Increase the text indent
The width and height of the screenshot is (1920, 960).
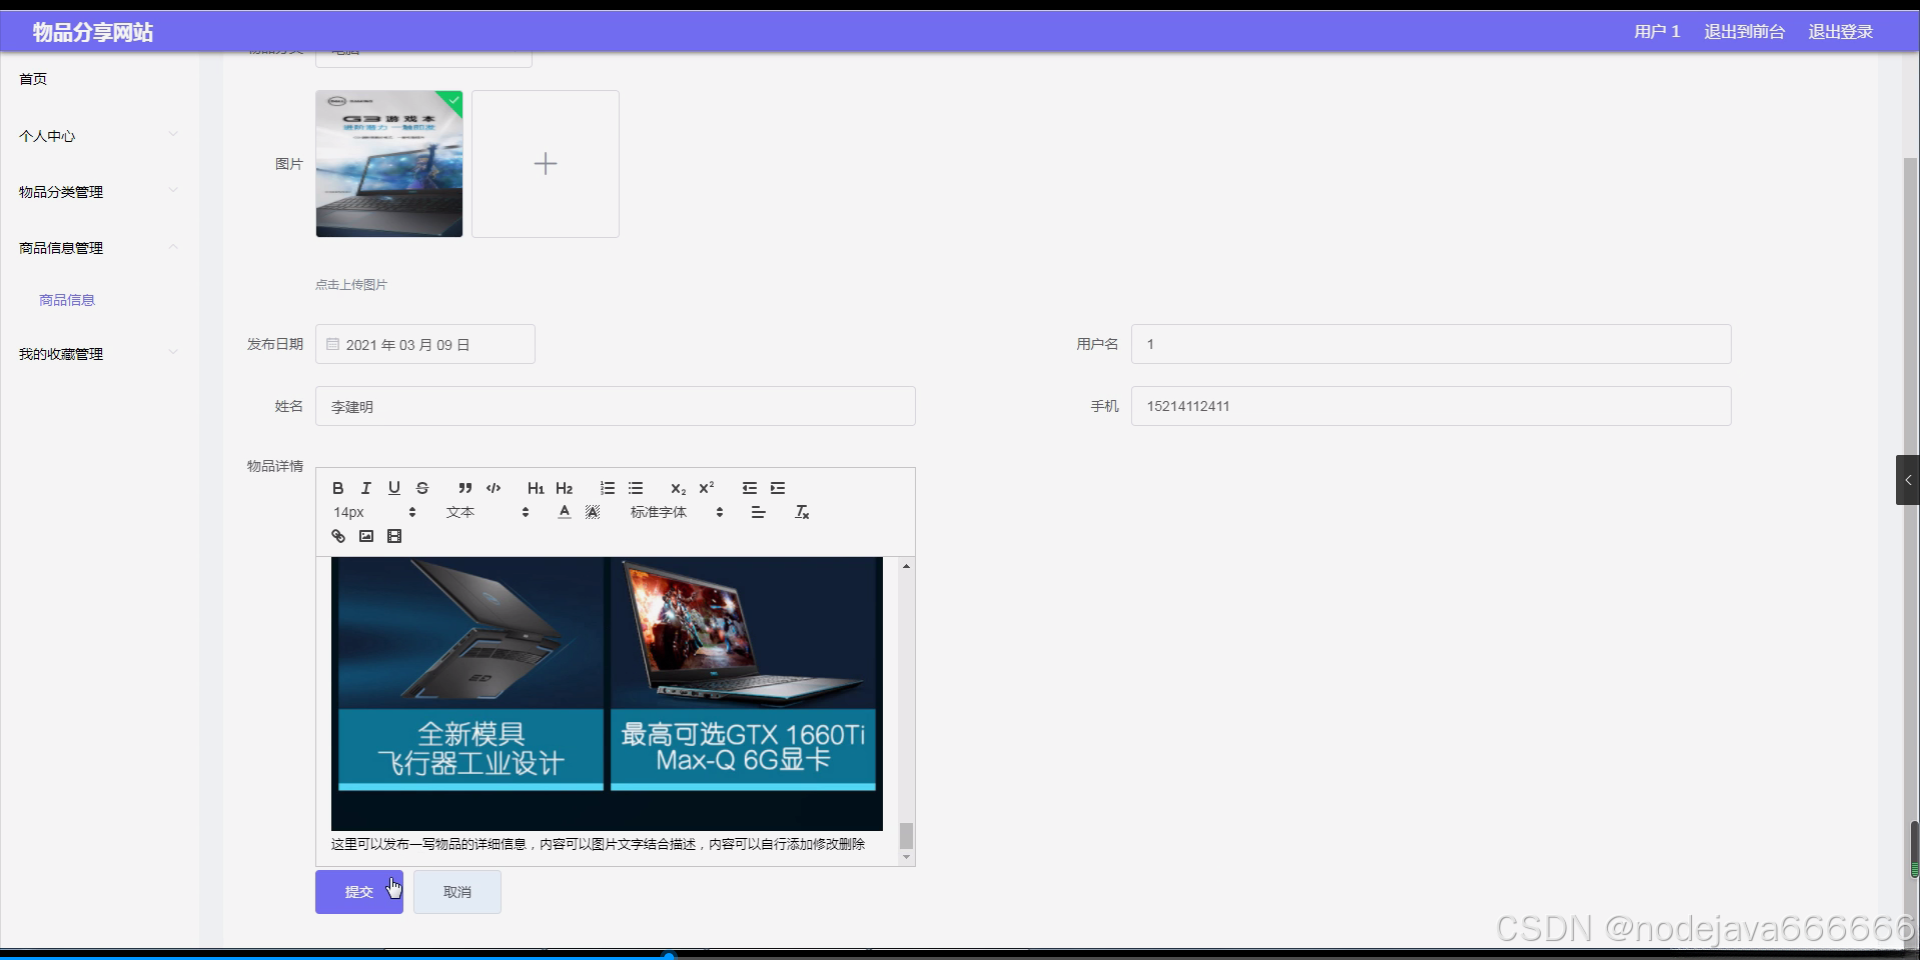point(777,488)
